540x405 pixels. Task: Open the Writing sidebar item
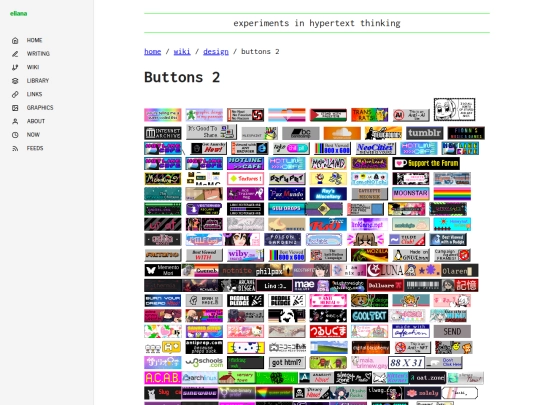point(38,54)
